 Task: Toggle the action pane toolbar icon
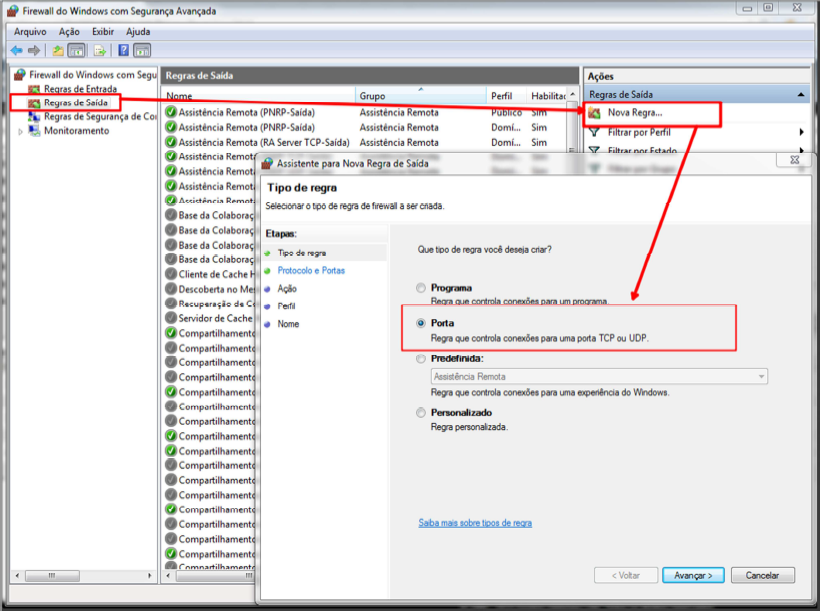pos(142,50)
